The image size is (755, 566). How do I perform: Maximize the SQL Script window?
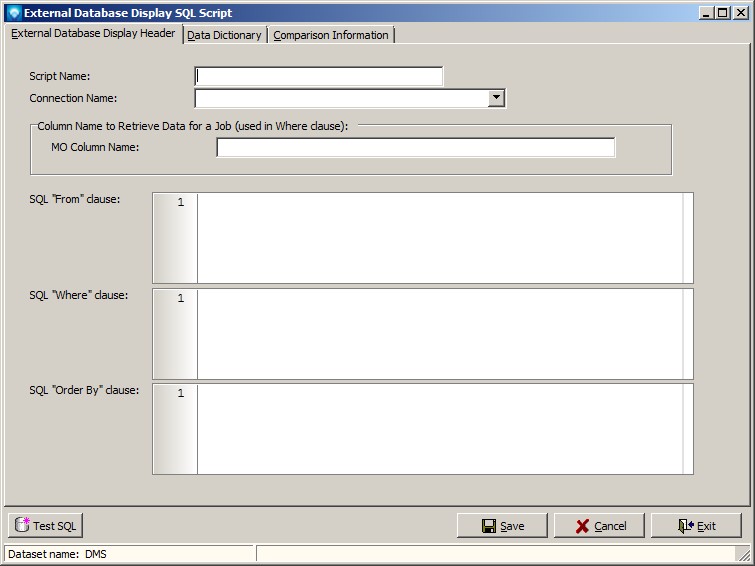723,13
